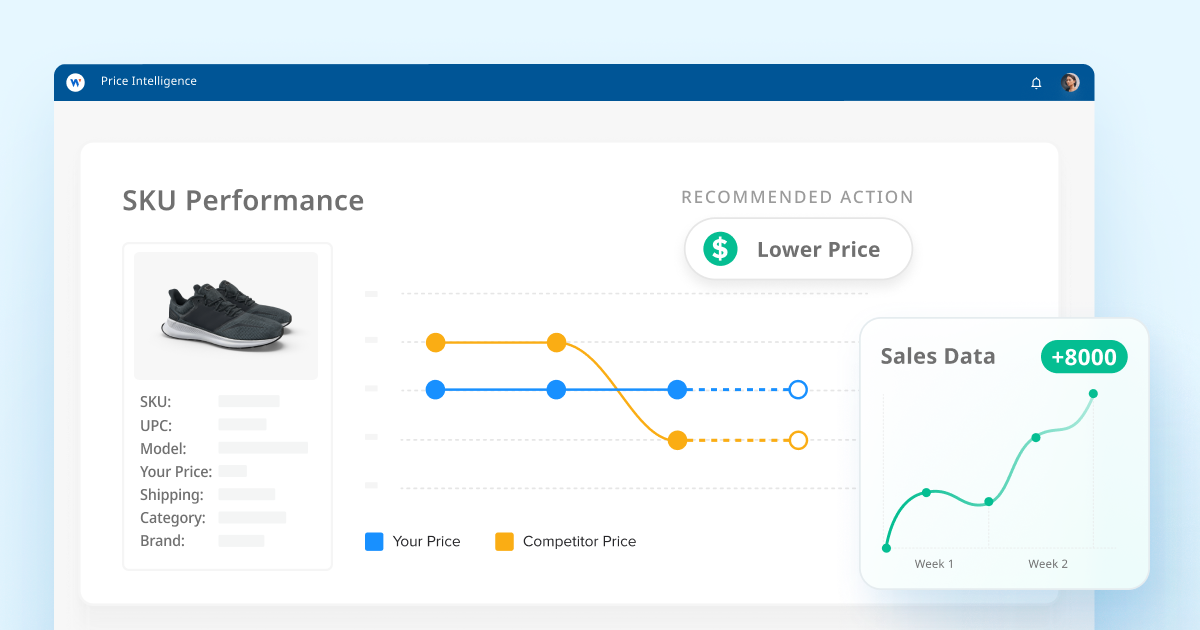This screenshot has height=630, width=1200.
Task: Click the green dollar sign icon
Action: 720,249
